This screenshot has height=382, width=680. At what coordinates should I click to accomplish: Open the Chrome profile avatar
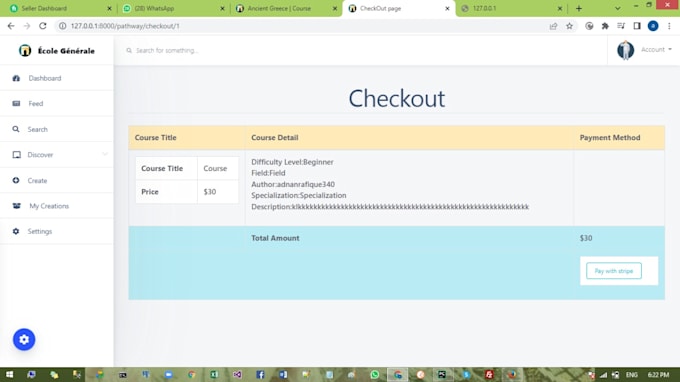pos(653,26)
